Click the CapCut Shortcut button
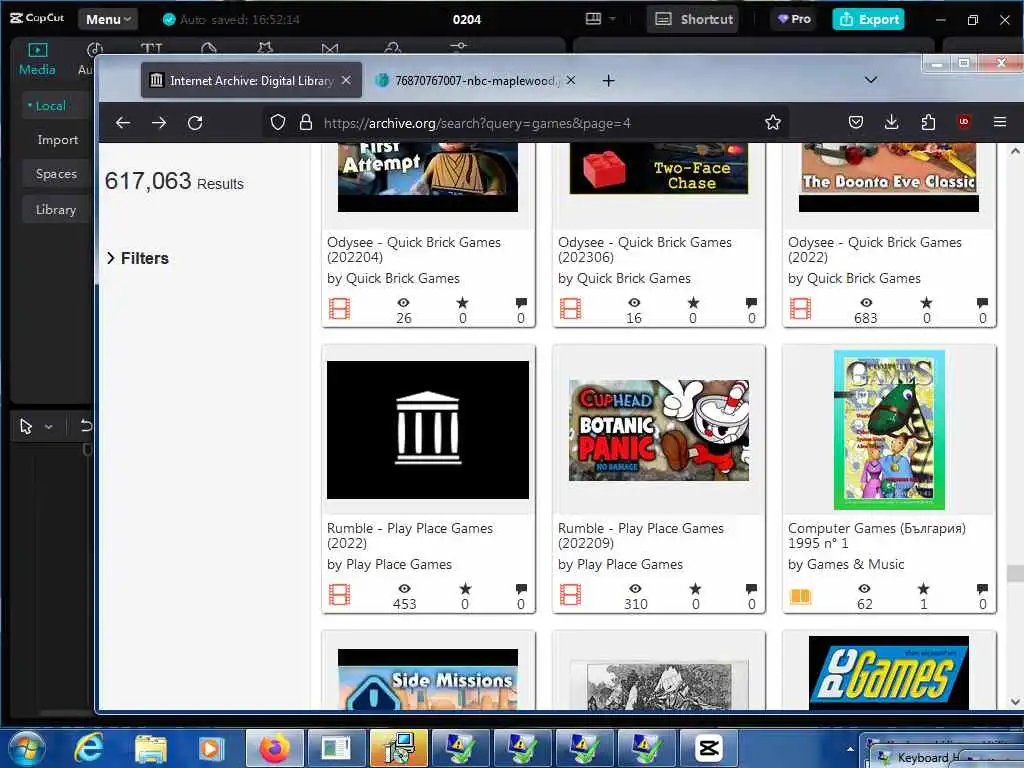This screenshot has height=768, width=1024. click(694, 20)
